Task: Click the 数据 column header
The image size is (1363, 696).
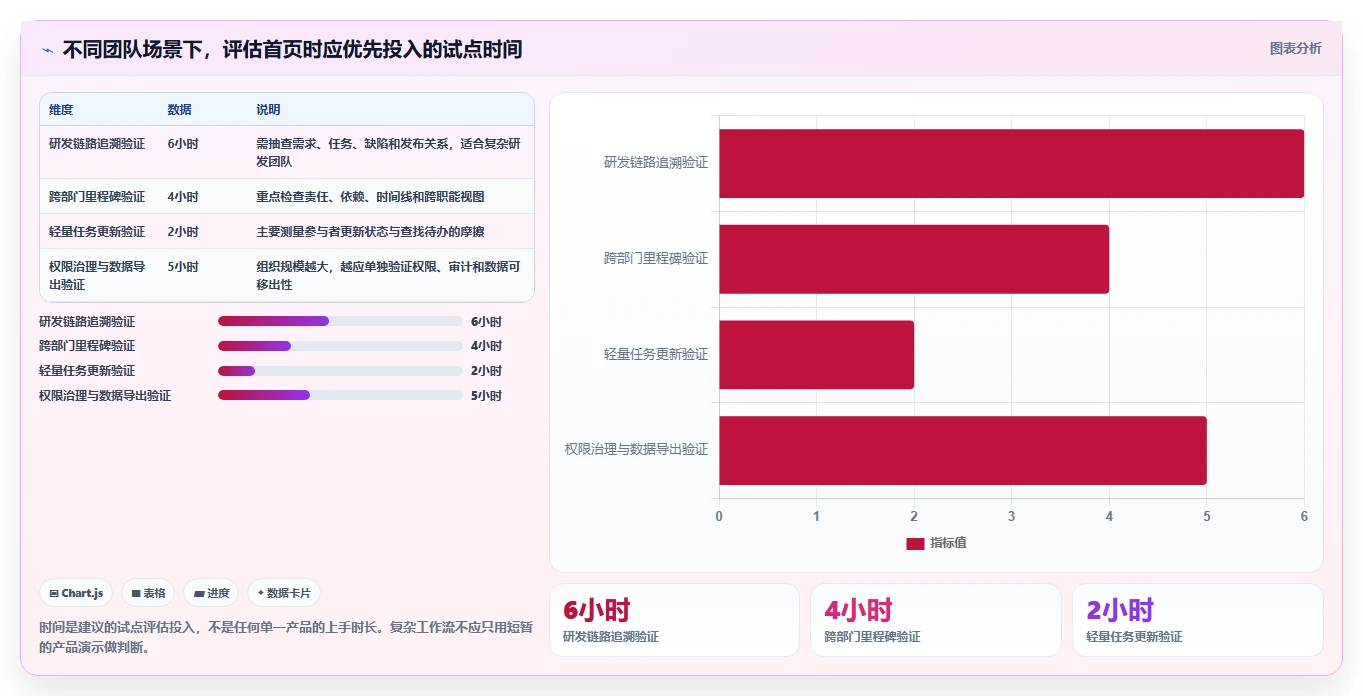Action: (180, 110)
